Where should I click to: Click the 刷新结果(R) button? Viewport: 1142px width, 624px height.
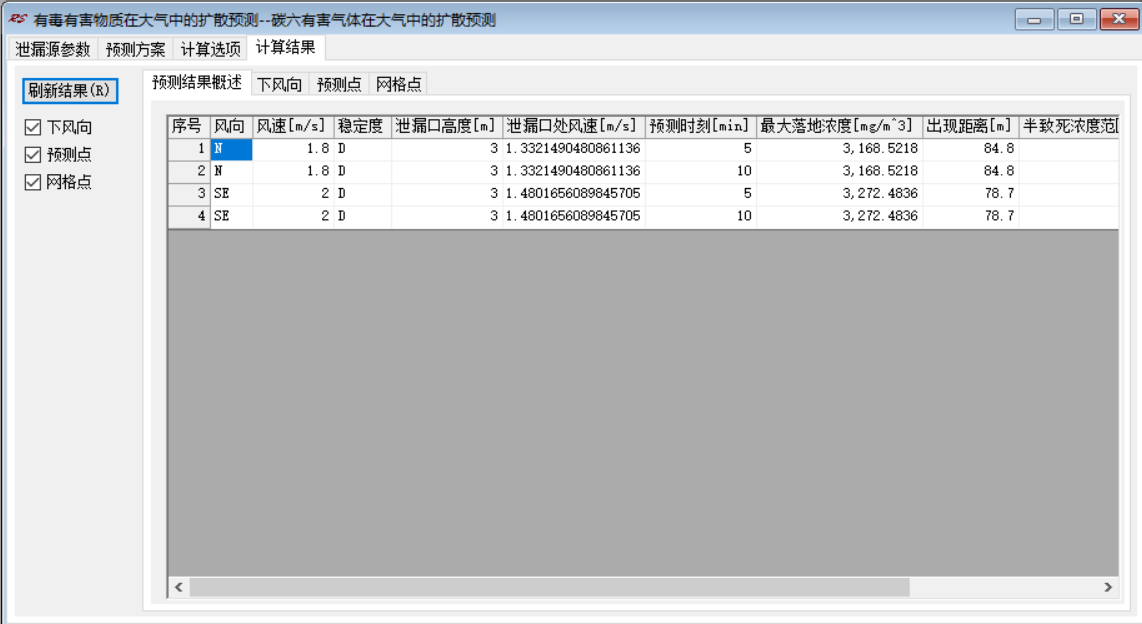(x=70, y=90)
